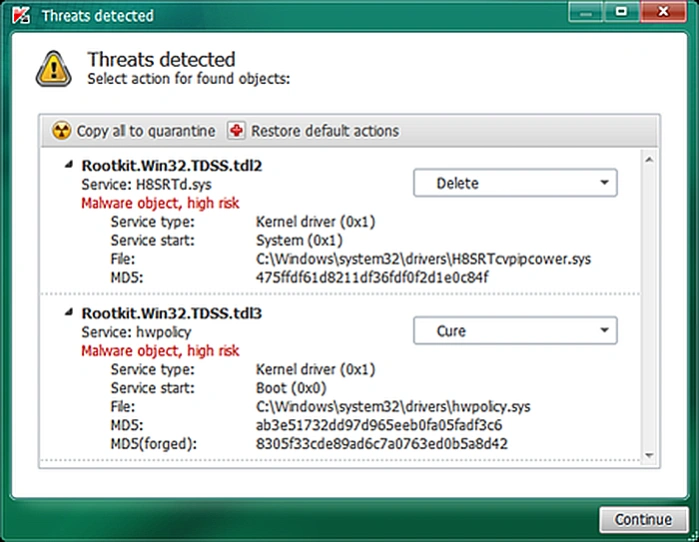
Task: Click the red cross restore icon
Action: (236, 131)
